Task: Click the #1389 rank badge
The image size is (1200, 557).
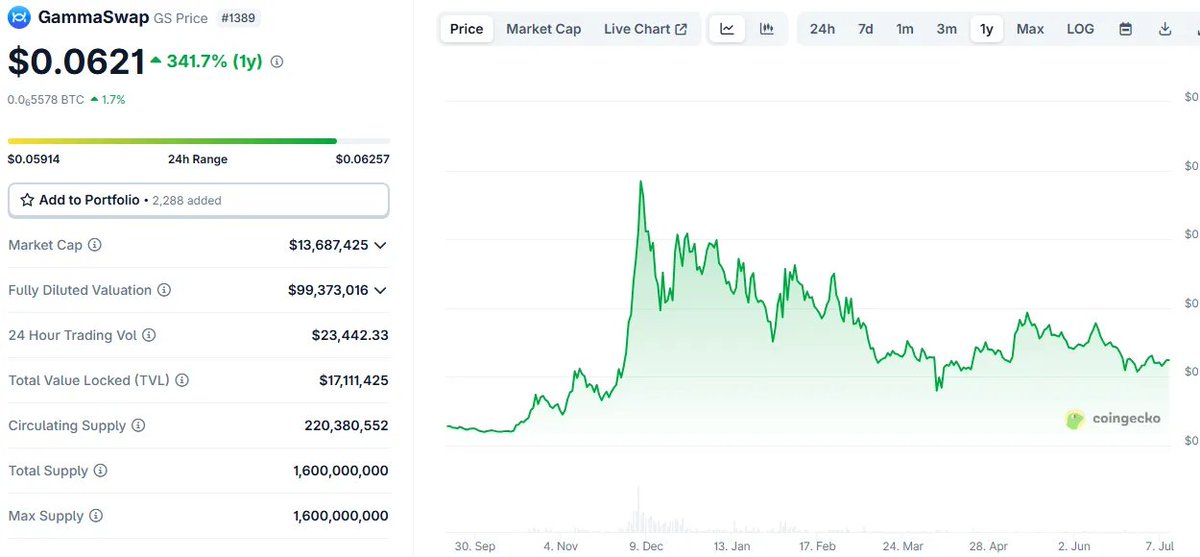Action: [x=238, y=17]
